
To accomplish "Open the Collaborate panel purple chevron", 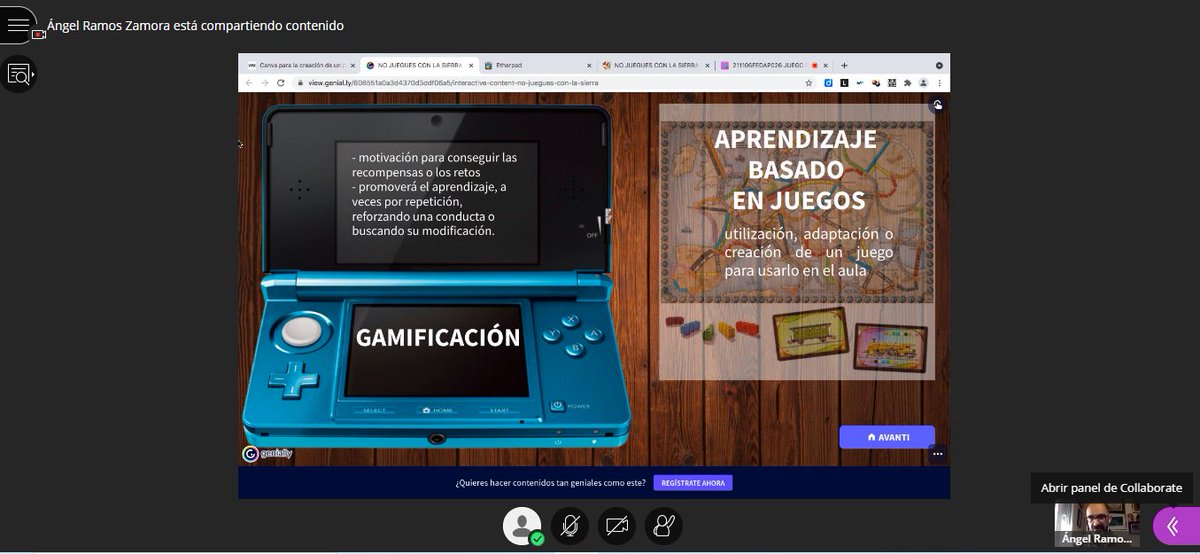I will tap(1174, 526).
